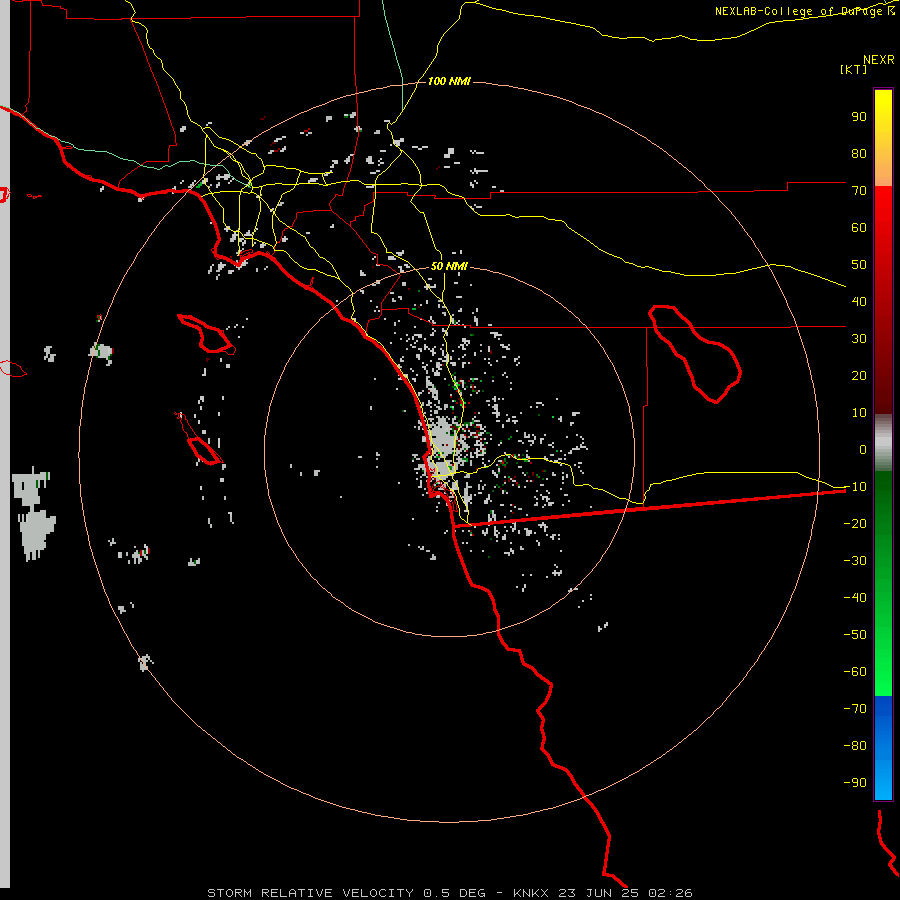900x900 pixels.
Task: Click the STORM RELATIVE VELOCITY caption text
Action: pyautogui.click(x=310, y=893)
